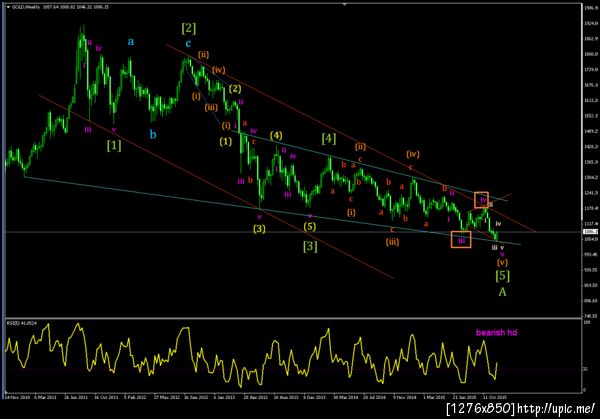Click the orange (v) wave label
The height and width of the screenshot is (419, 600).
coord(502,262)
